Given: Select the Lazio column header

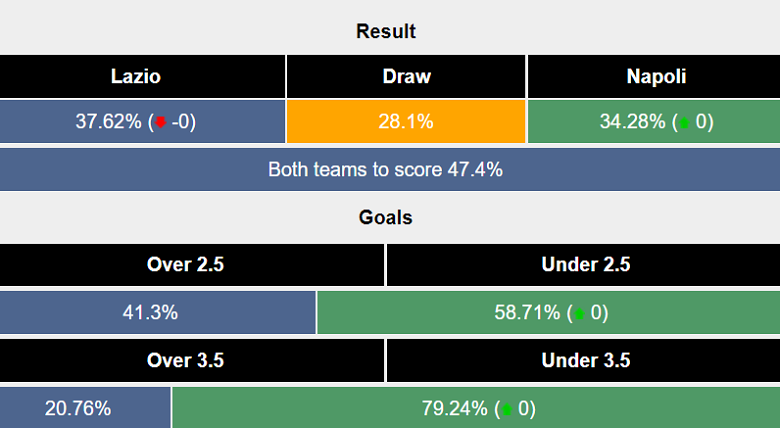Looking at the screenshot, I should [x=143, y=76].
